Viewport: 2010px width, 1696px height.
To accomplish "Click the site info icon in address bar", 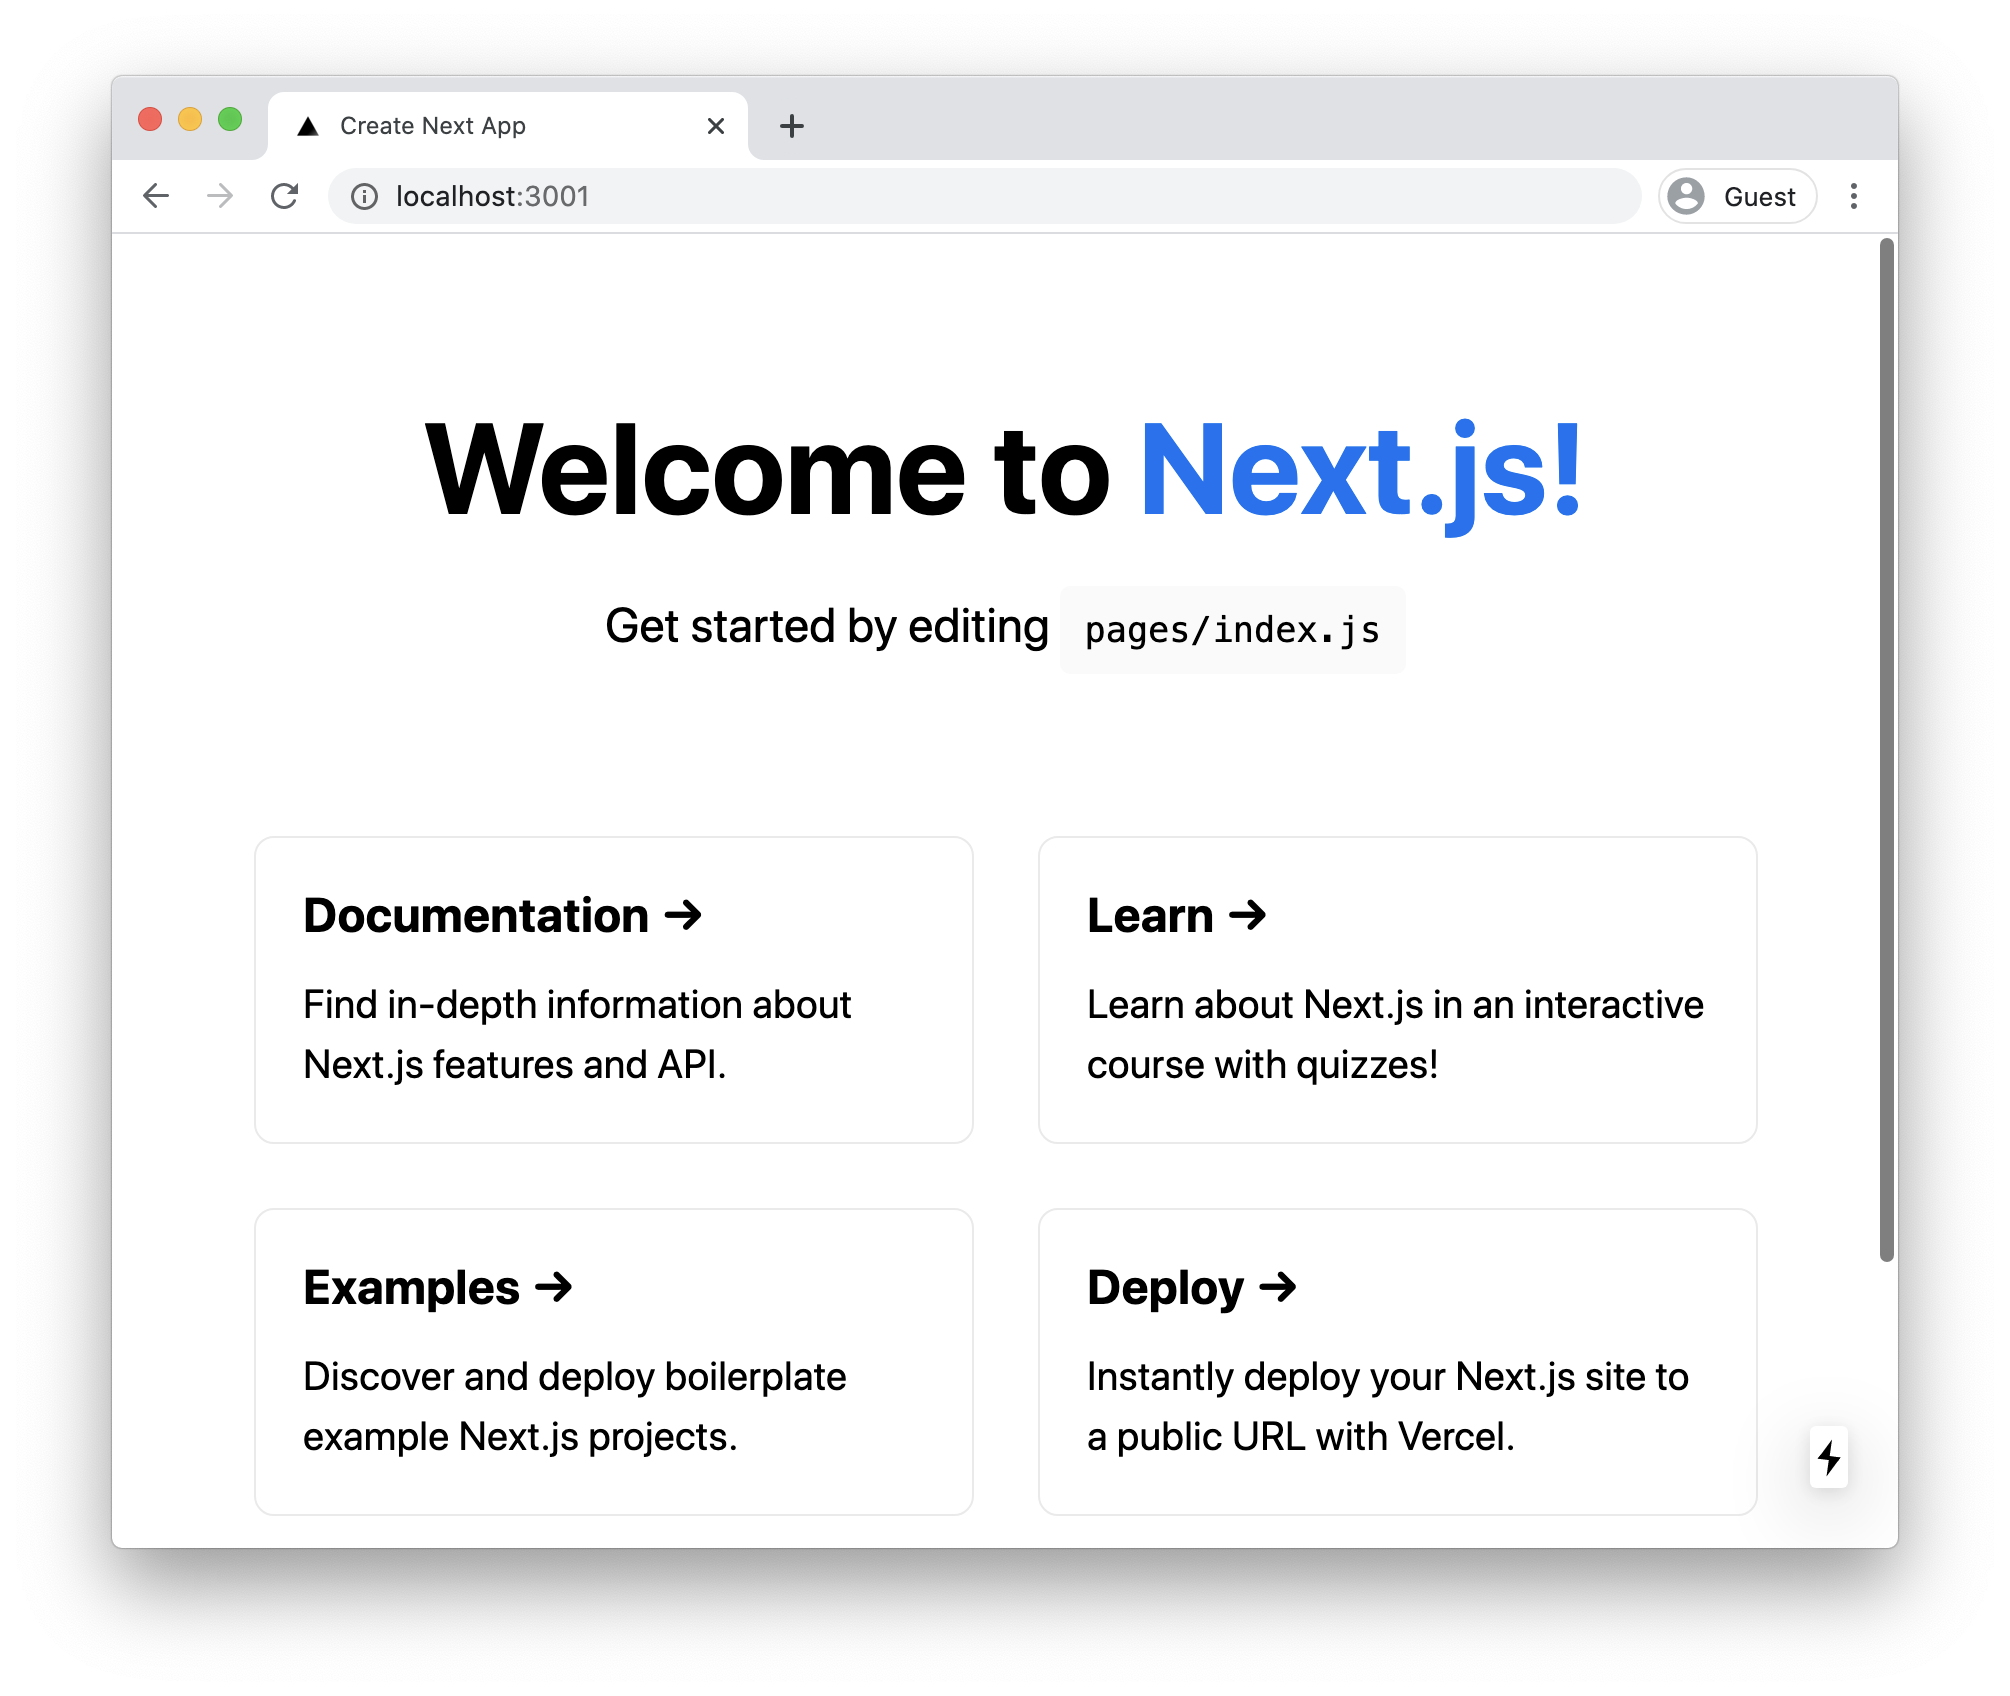I will point(364,197).
